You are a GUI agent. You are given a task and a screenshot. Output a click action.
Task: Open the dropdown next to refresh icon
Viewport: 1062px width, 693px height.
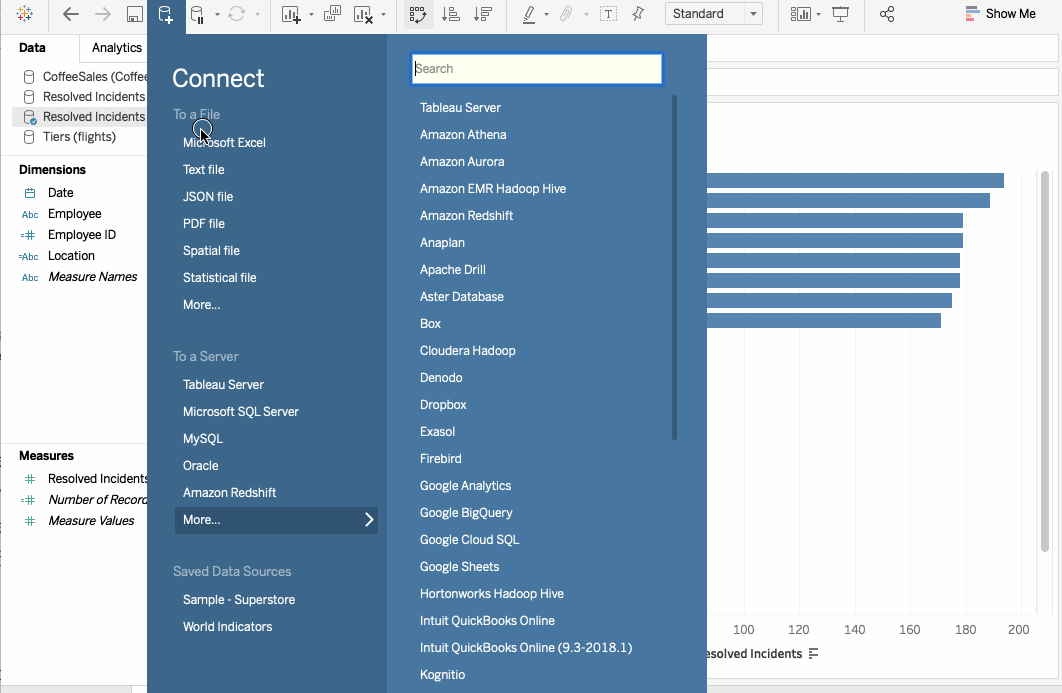(x=257, y=14)
